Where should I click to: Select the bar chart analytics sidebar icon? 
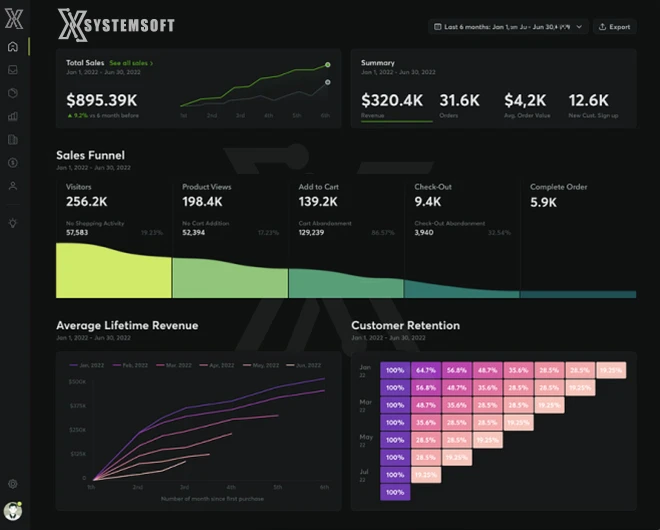(x=13, y=116)
